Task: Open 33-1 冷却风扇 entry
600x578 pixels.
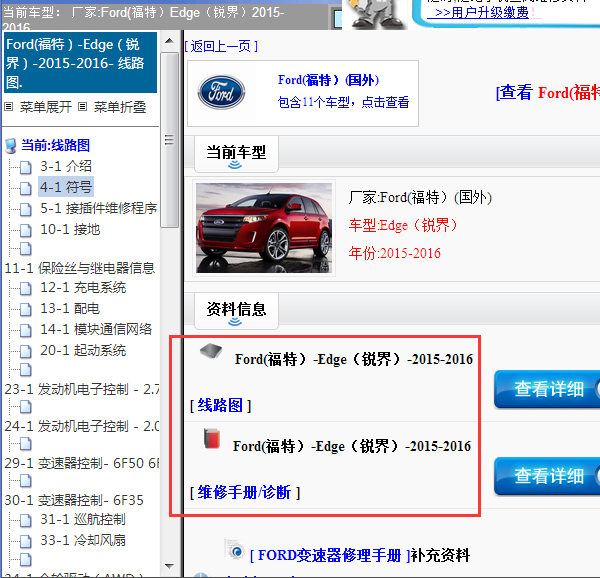Action: (x=83, y=541)
